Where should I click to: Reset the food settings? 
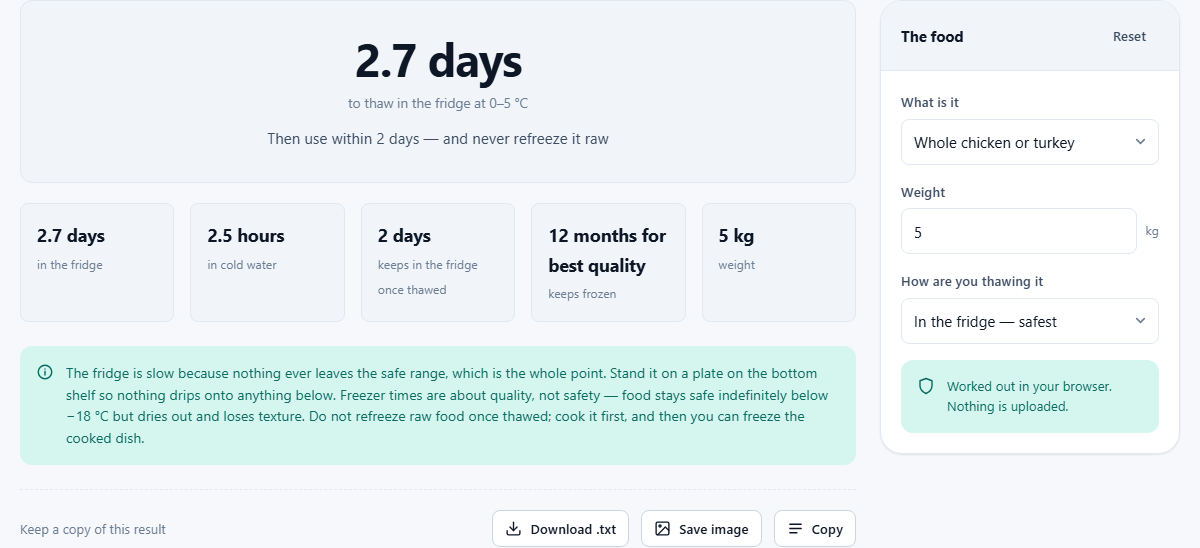coord(1129,37)
